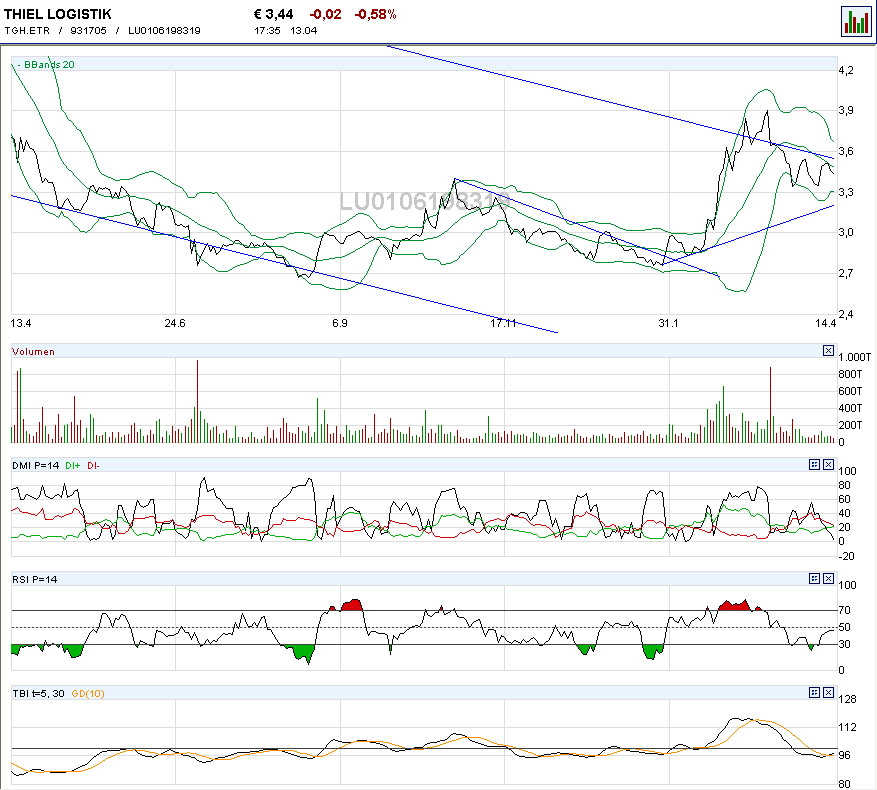The width and height of the screenshot is (877, 790).
Task: Click the -0,58% change value
Action: [375, 15]
